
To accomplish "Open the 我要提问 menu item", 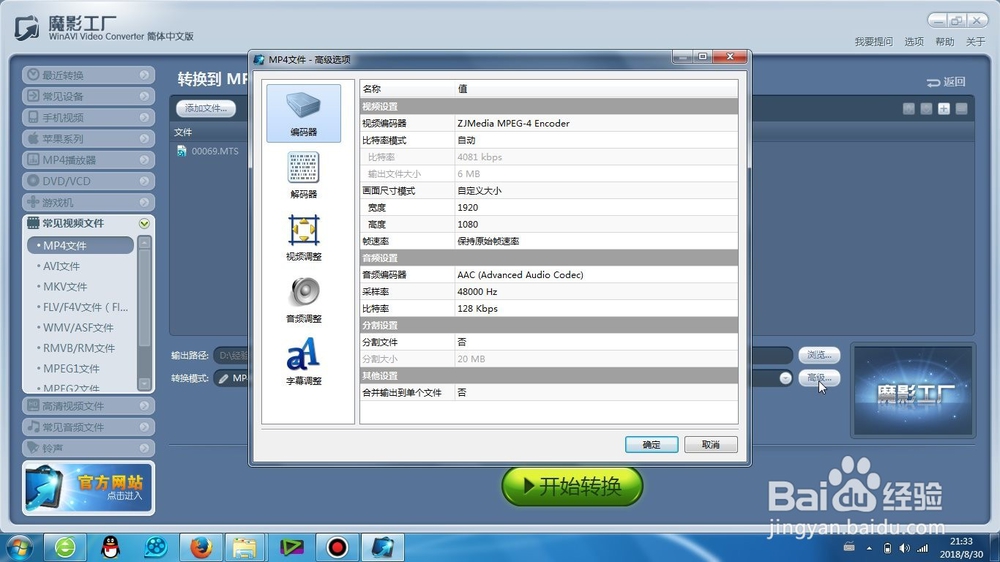I will point(874,41).
